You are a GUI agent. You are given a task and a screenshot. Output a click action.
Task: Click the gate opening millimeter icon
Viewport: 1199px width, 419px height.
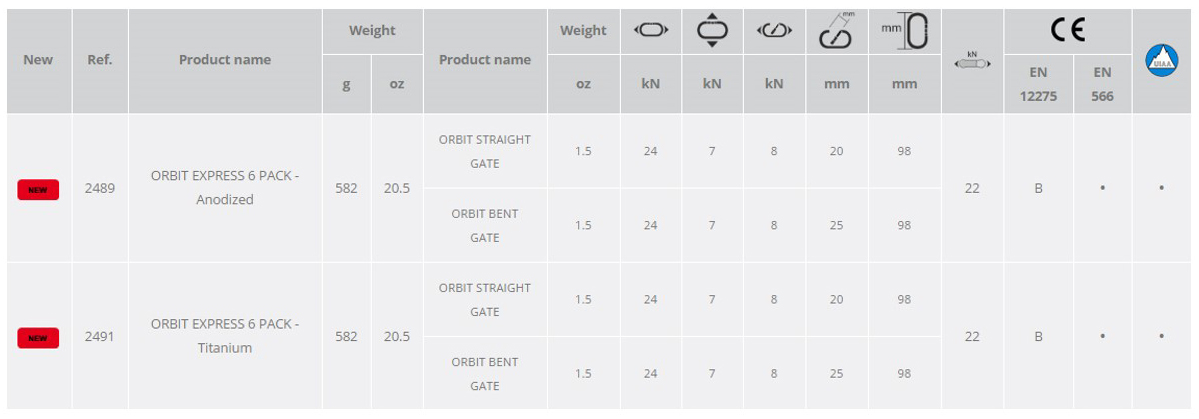pyautogui.click(x=837, y=31)
